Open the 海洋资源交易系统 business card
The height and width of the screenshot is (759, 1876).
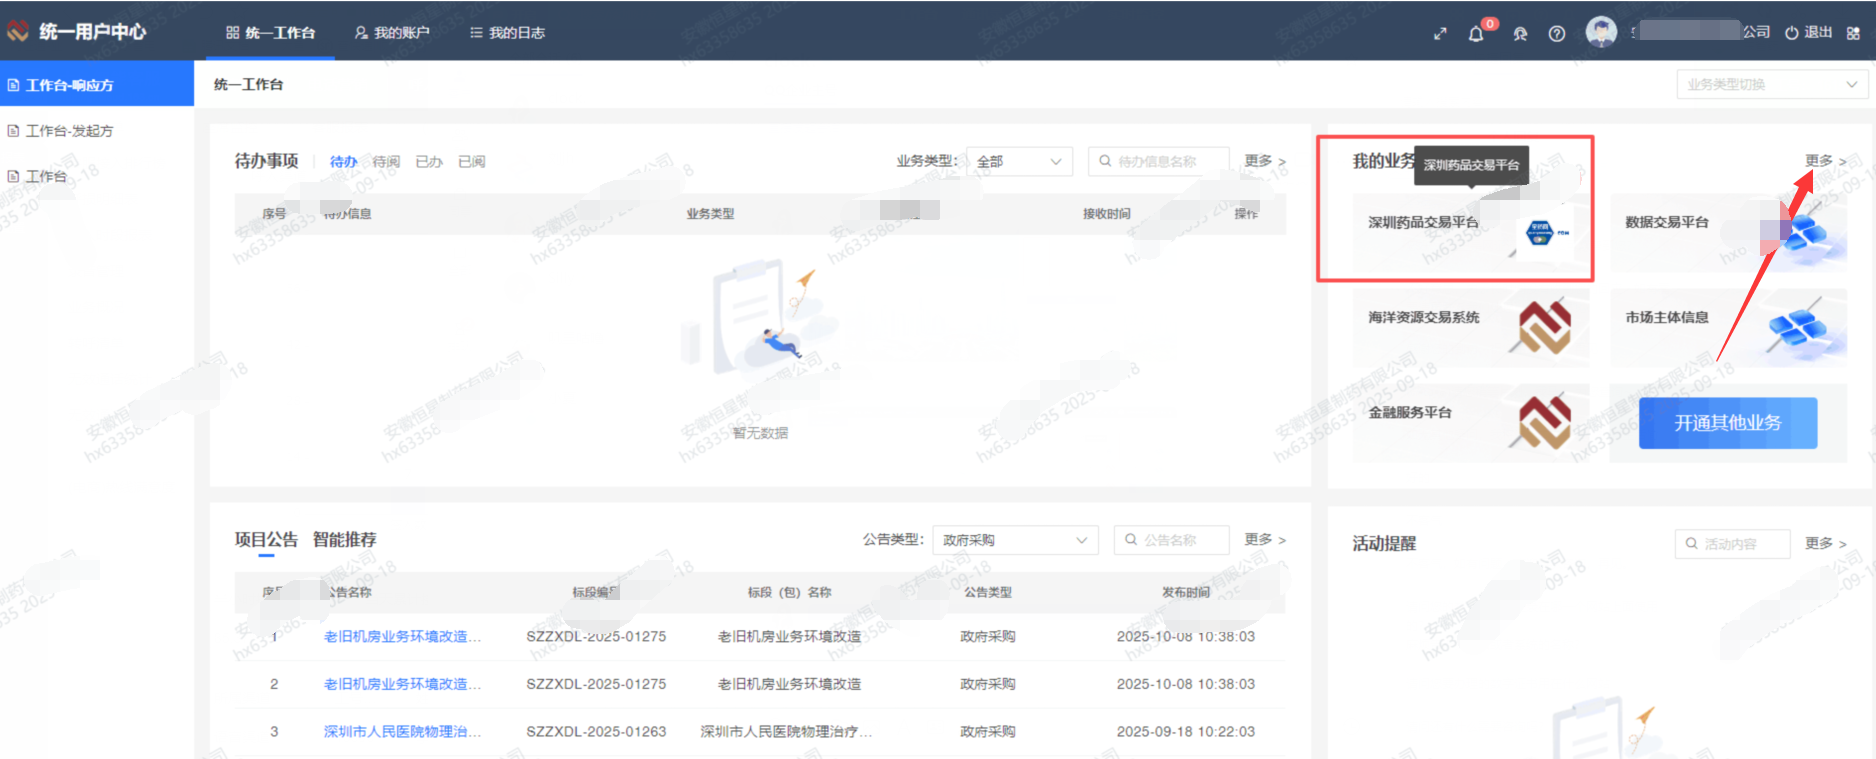coord(1468,328)
